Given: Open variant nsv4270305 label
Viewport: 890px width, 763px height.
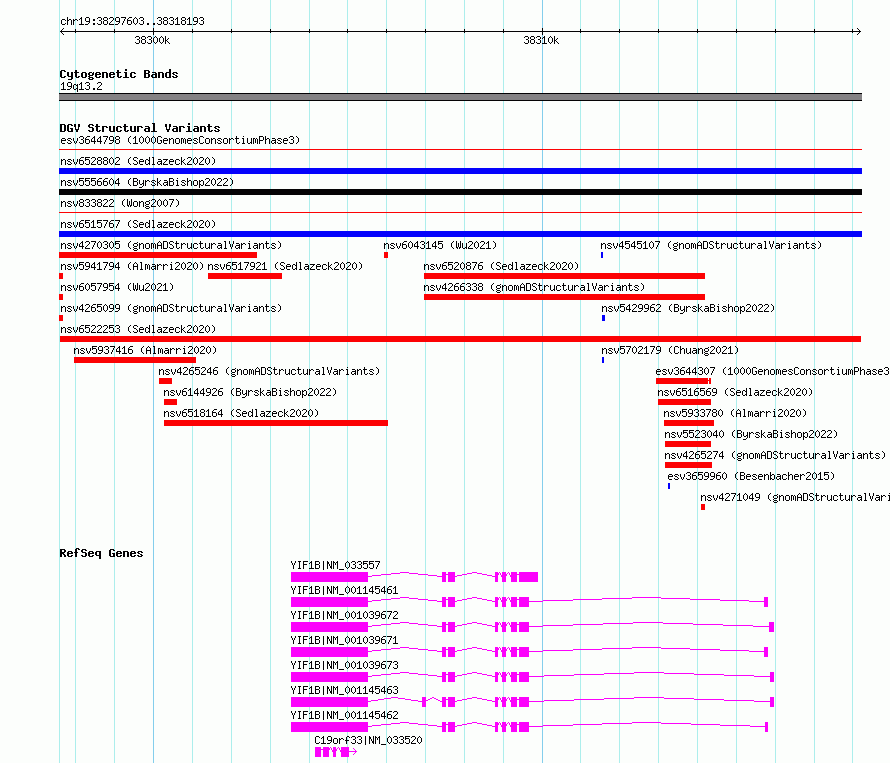Looking at the screenshot, I should [x=171, y=245].
